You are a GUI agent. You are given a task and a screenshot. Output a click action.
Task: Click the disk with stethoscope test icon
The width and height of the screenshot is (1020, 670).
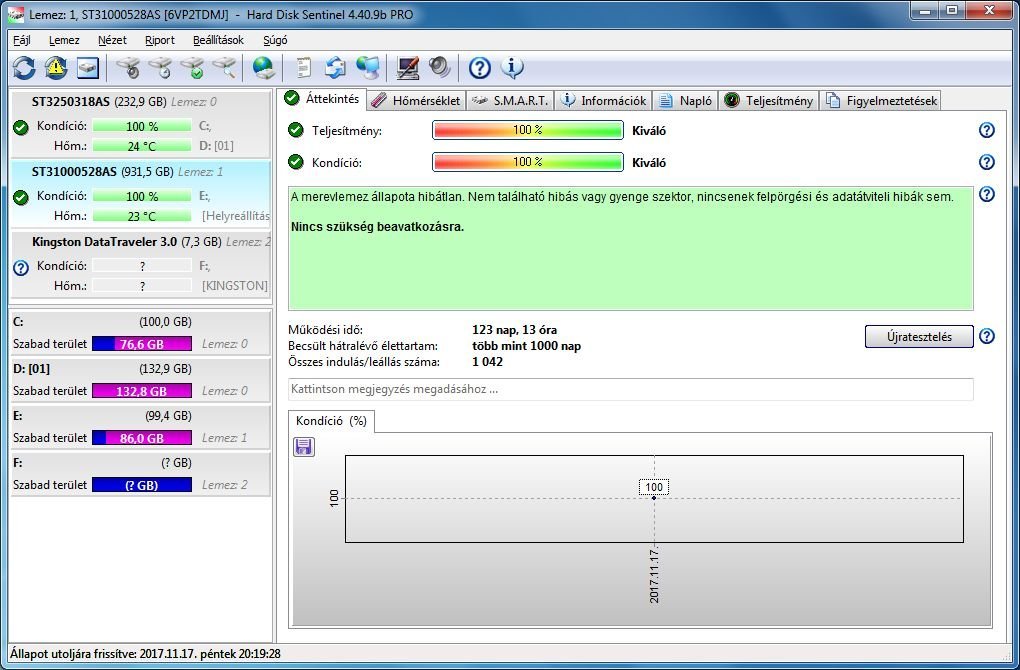click(128, 68)
